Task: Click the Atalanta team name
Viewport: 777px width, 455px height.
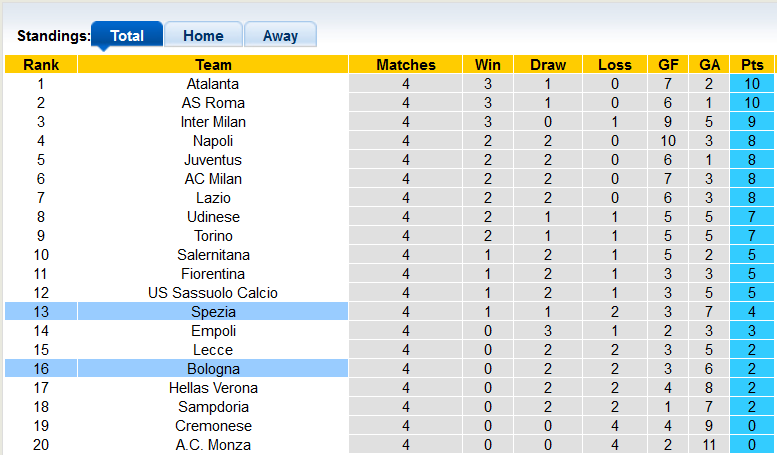Action: pos(213,84)
